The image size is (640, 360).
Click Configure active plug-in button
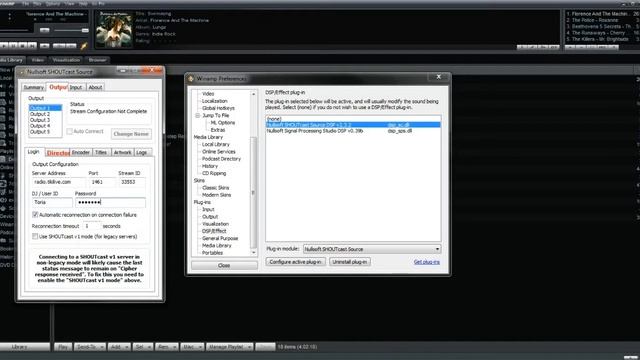tap(295, 262)
